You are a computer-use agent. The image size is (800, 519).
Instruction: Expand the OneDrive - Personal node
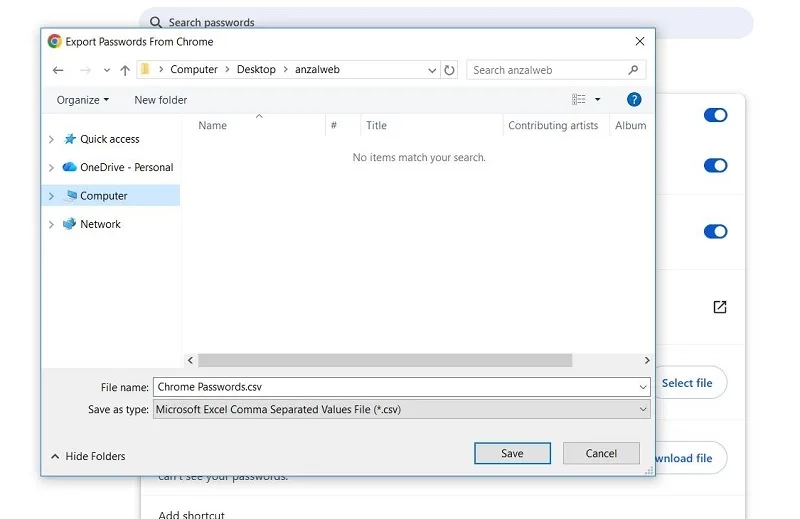[51, 167]
